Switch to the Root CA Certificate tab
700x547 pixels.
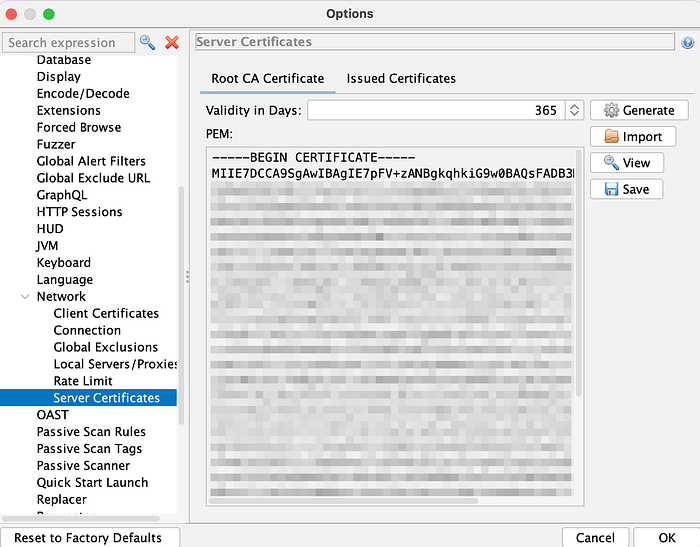[267, 79]
